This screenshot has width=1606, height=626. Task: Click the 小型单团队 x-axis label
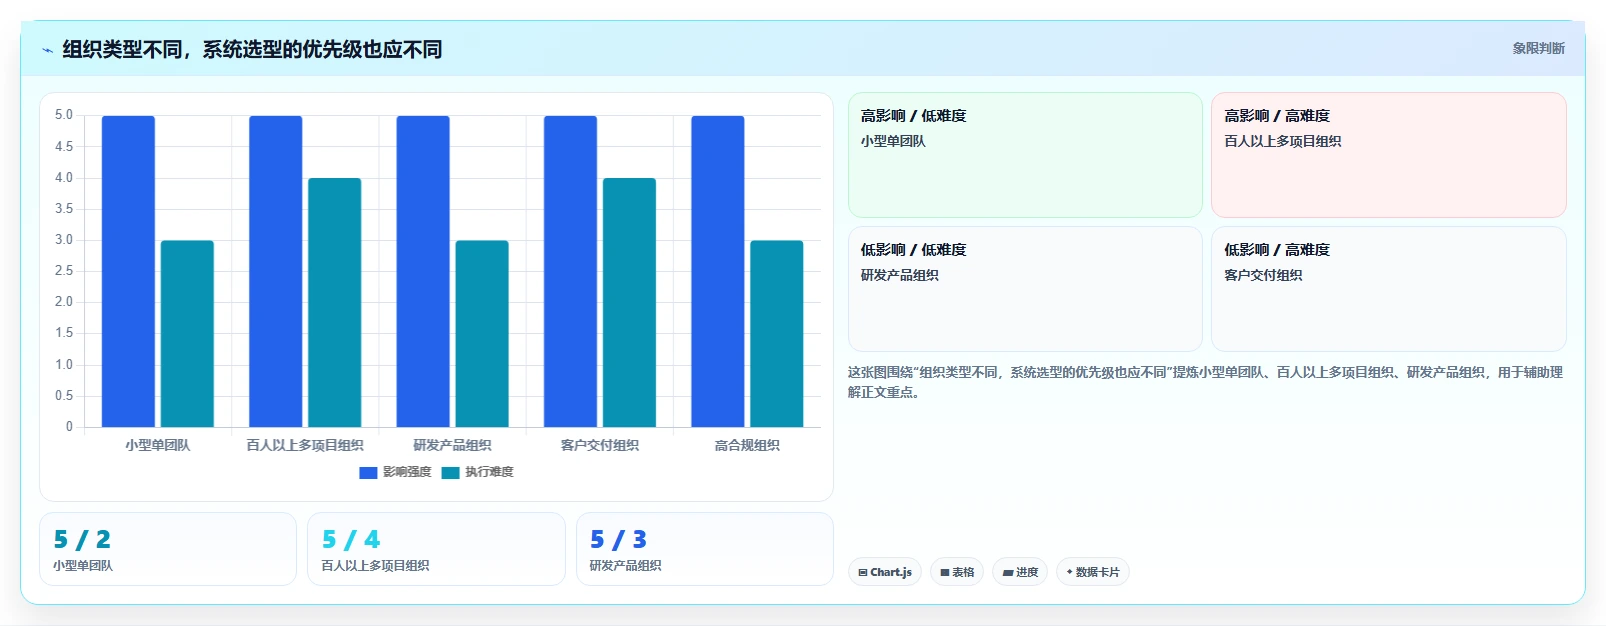pos(158,445)
